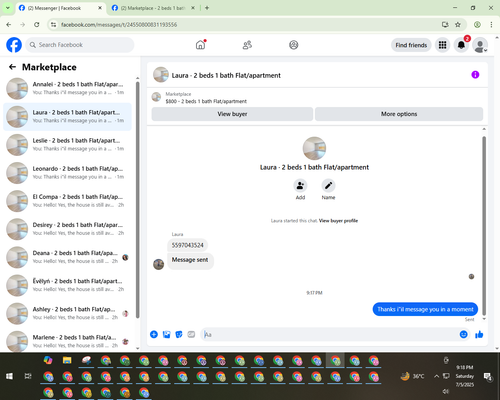
Task: Click the message text input field
Action: click(330, 334)
